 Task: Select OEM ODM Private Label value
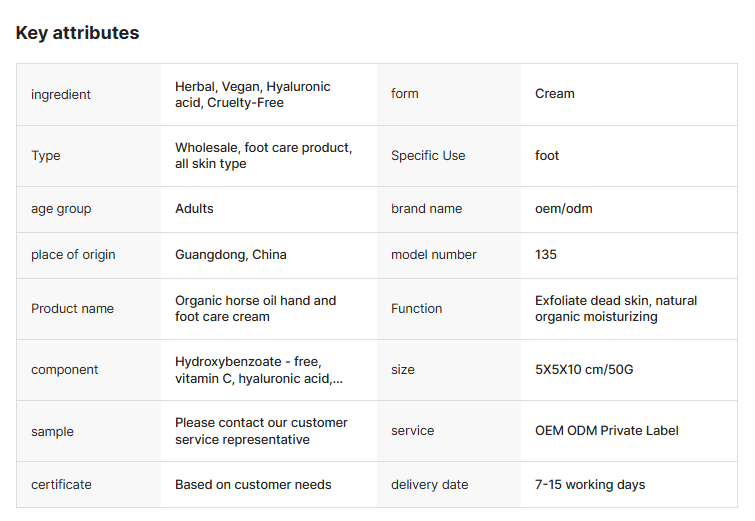[x=607, y=430]
